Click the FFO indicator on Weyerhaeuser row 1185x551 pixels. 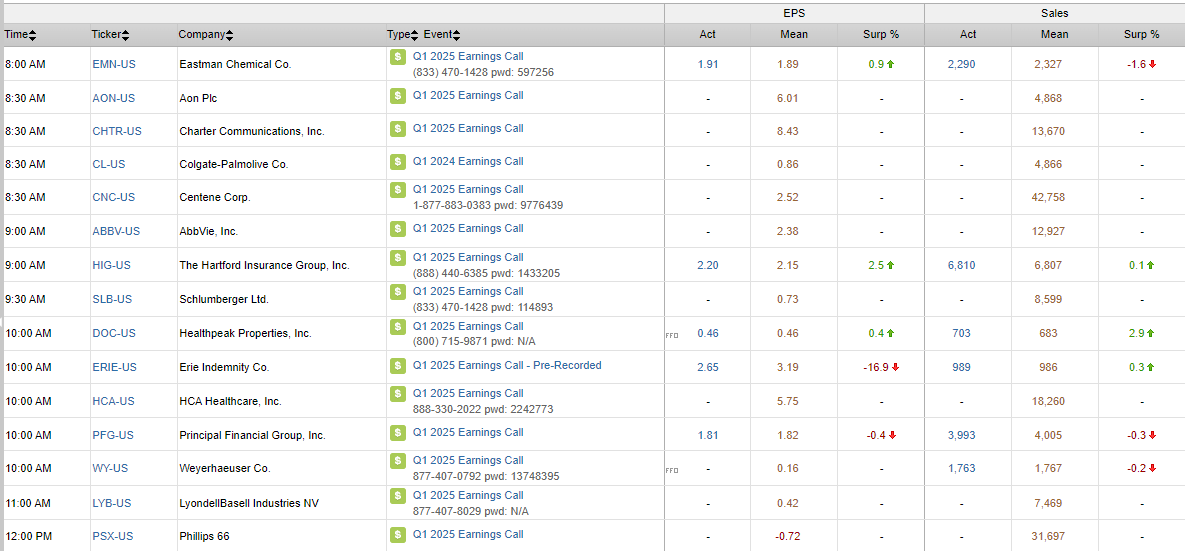click(x=671, y=469)
